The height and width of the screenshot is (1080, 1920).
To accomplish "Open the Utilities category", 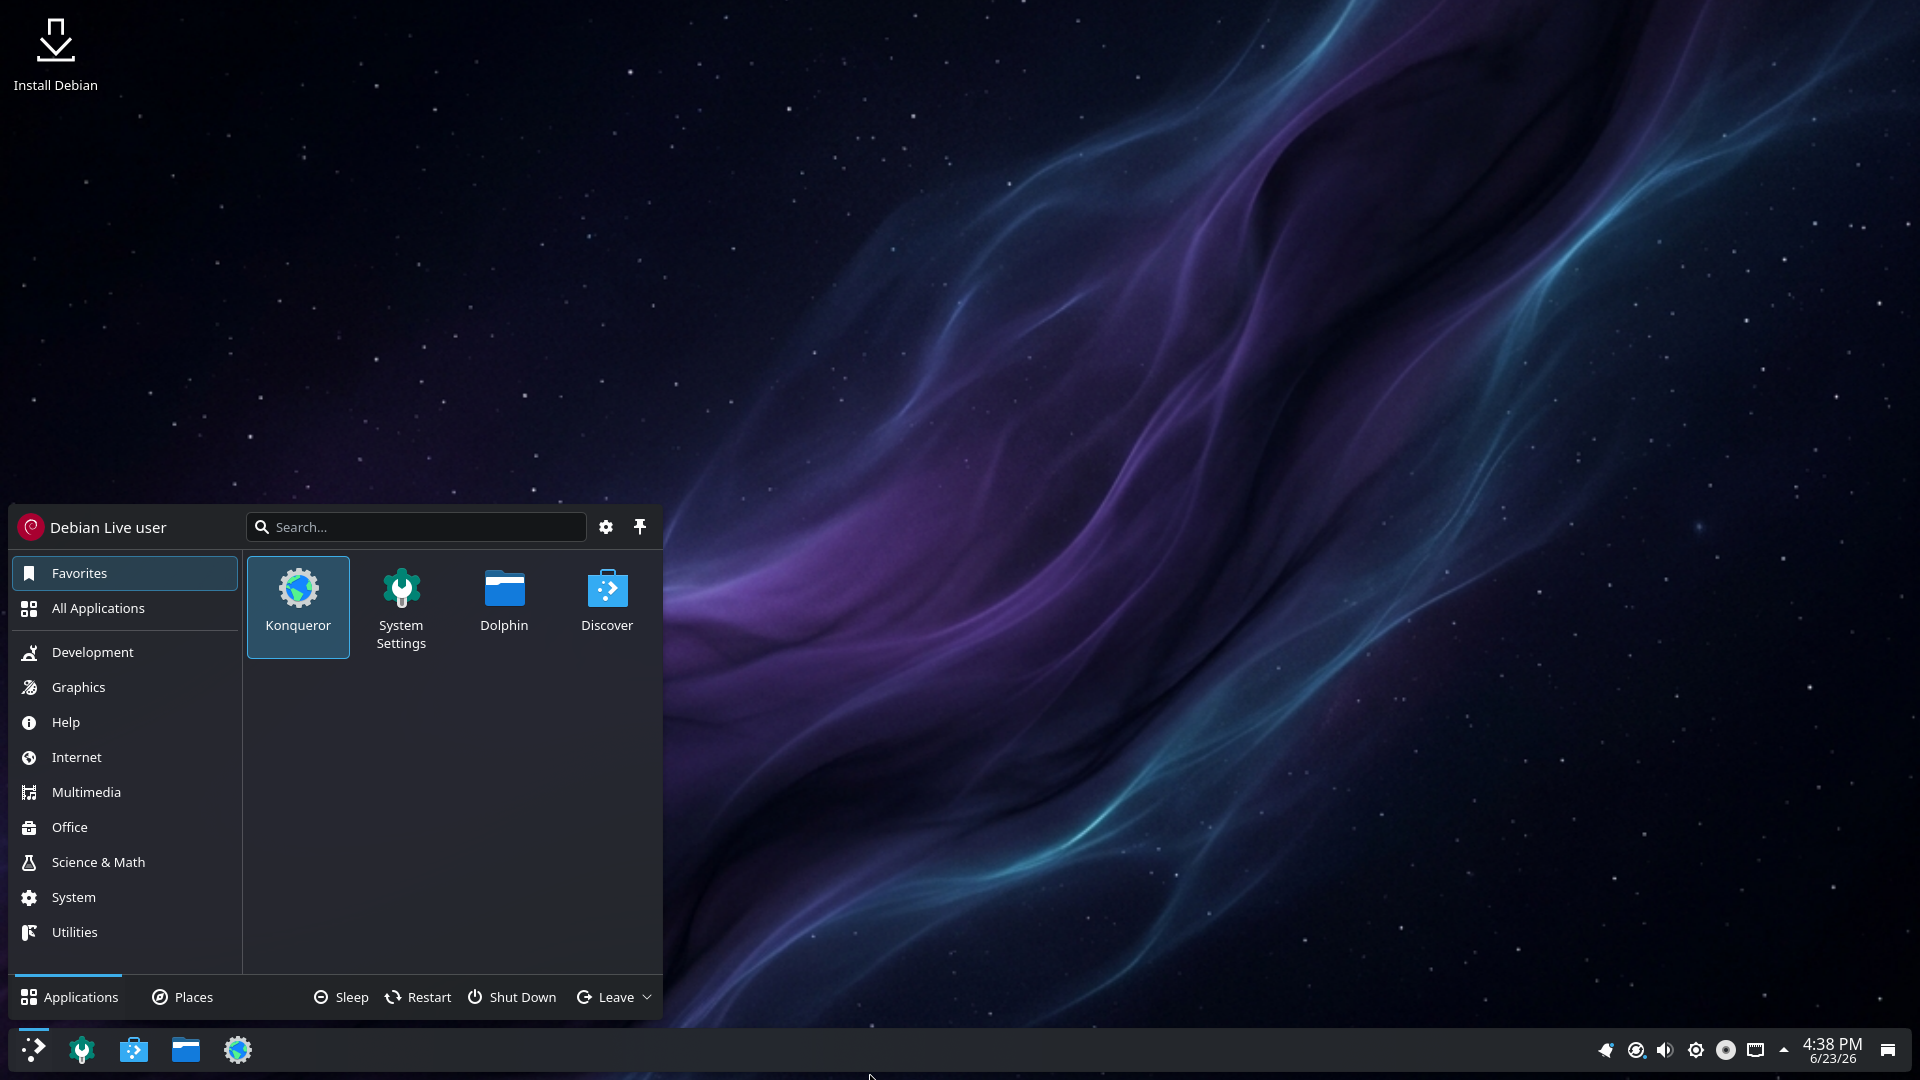I will click(125, 932).
